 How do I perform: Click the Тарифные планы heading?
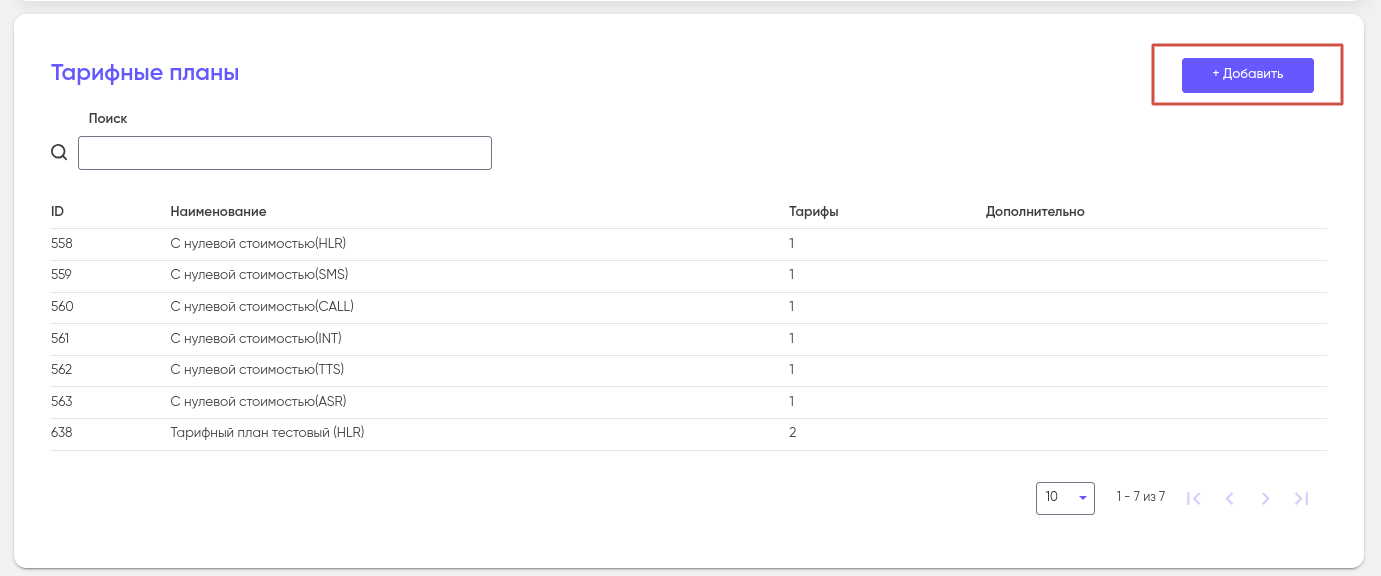(145, 73)
